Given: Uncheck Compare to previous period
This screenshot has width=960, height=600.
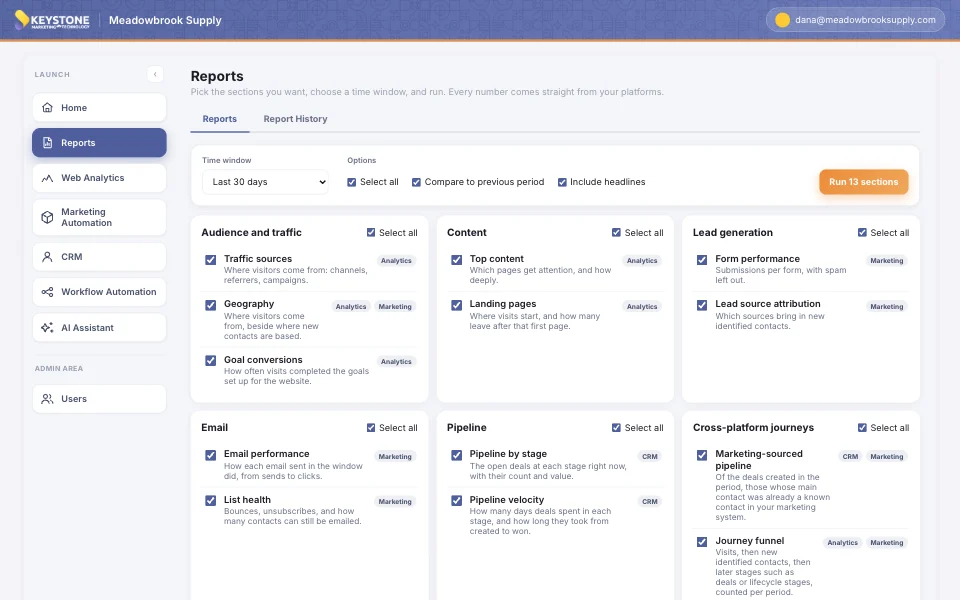Looking at the screenshot, I should point(416,182).
